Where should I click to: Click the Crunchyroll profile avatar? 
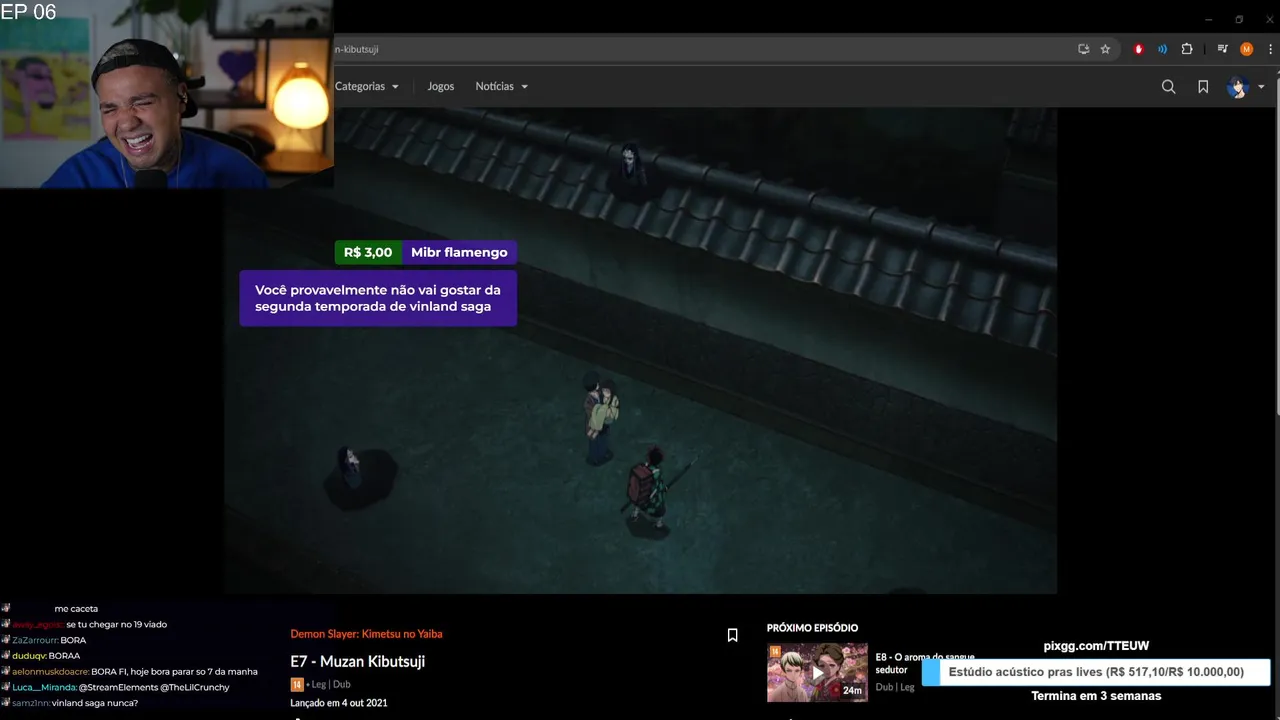(x=1238, y=87)
